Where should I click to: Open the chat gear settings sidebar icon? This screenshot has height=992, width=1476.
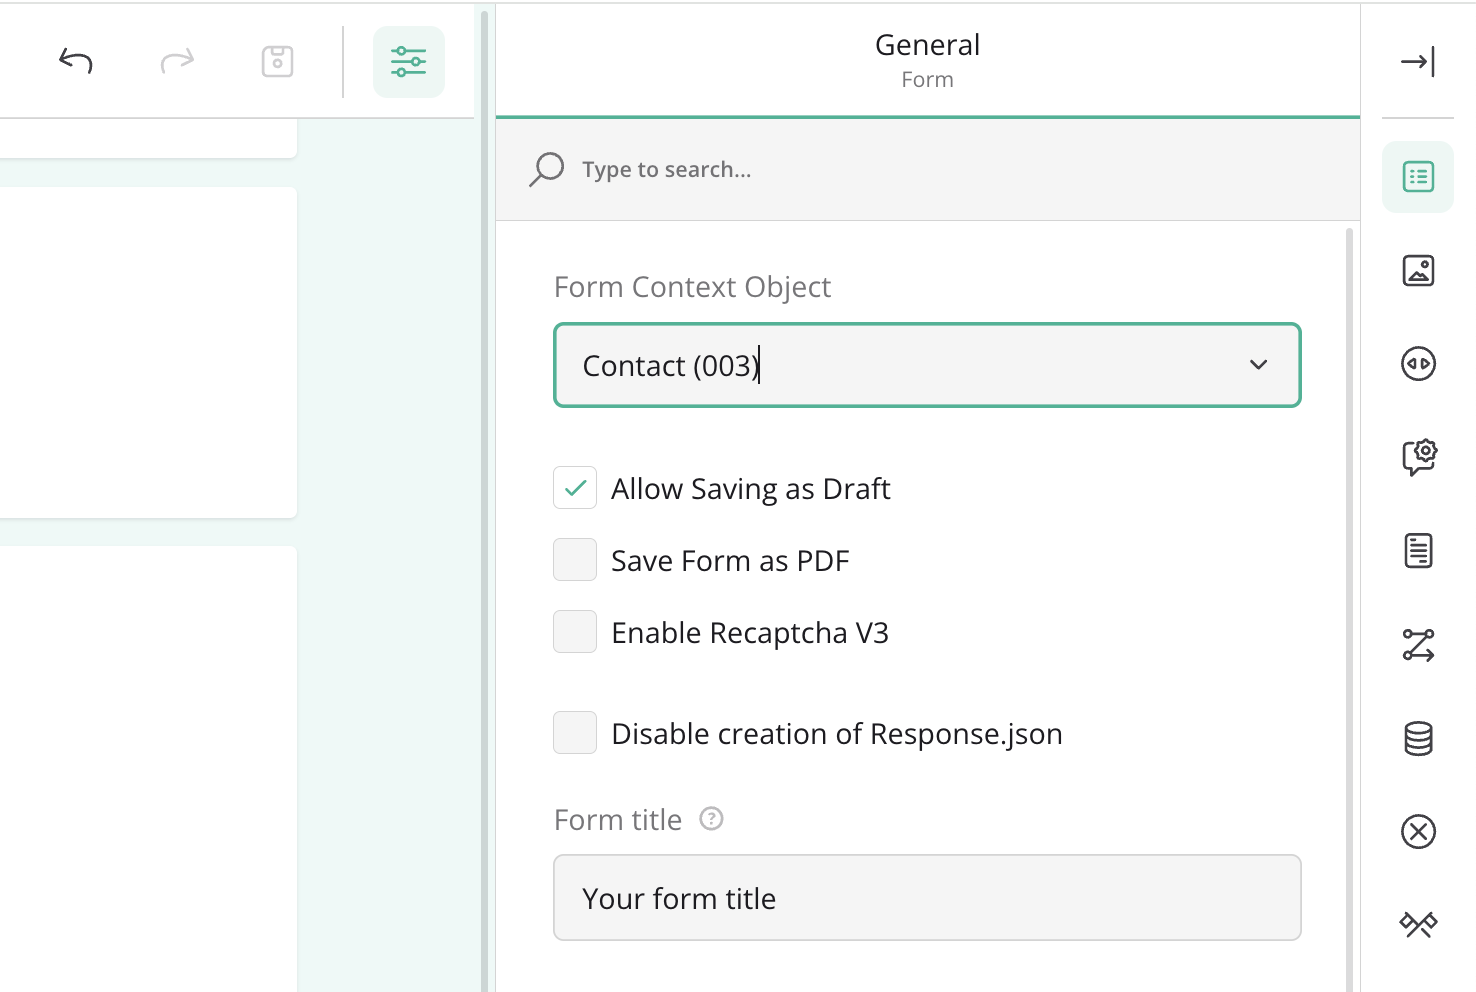[1417, 457]
